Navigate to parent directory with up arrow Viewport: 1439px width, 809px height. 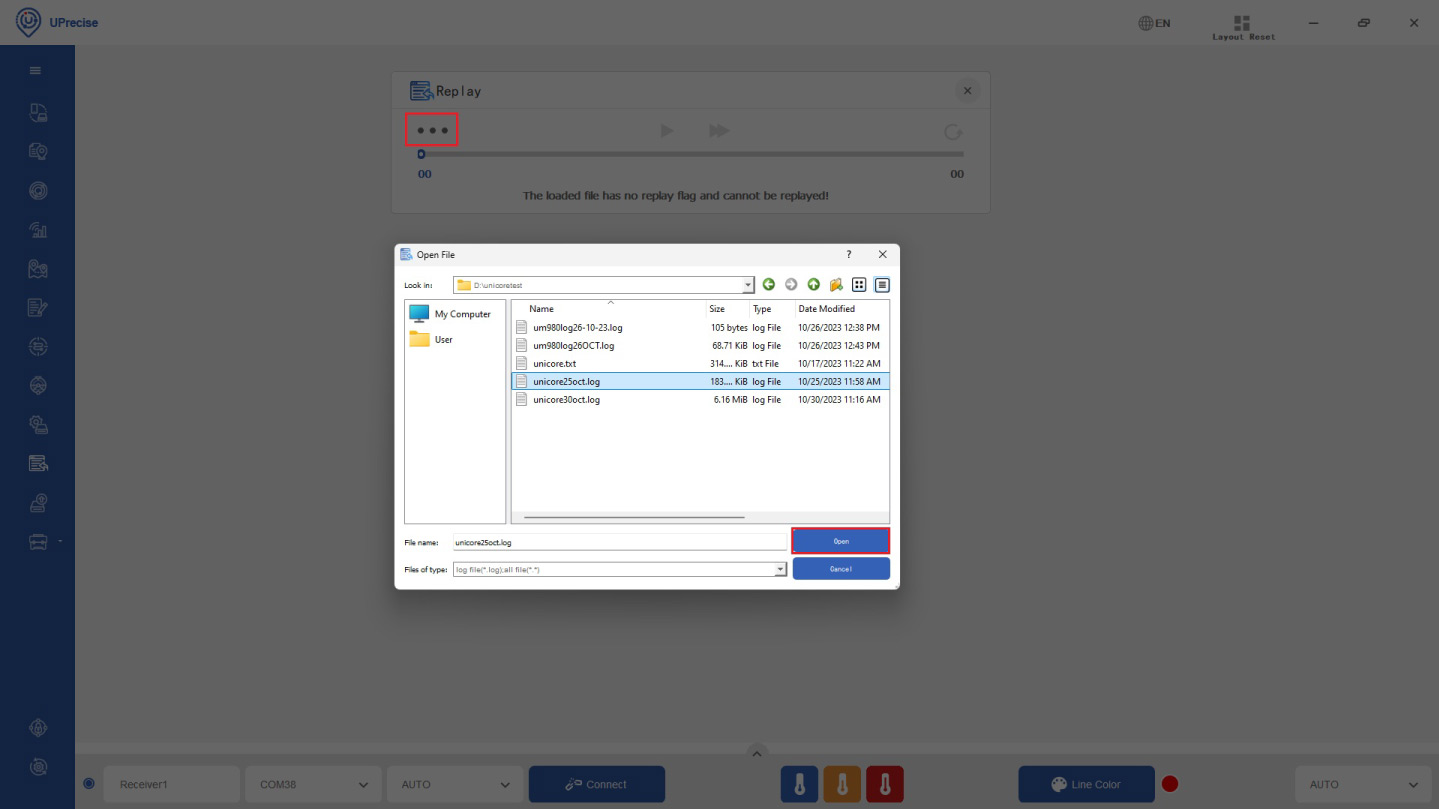tap(813, 285)
